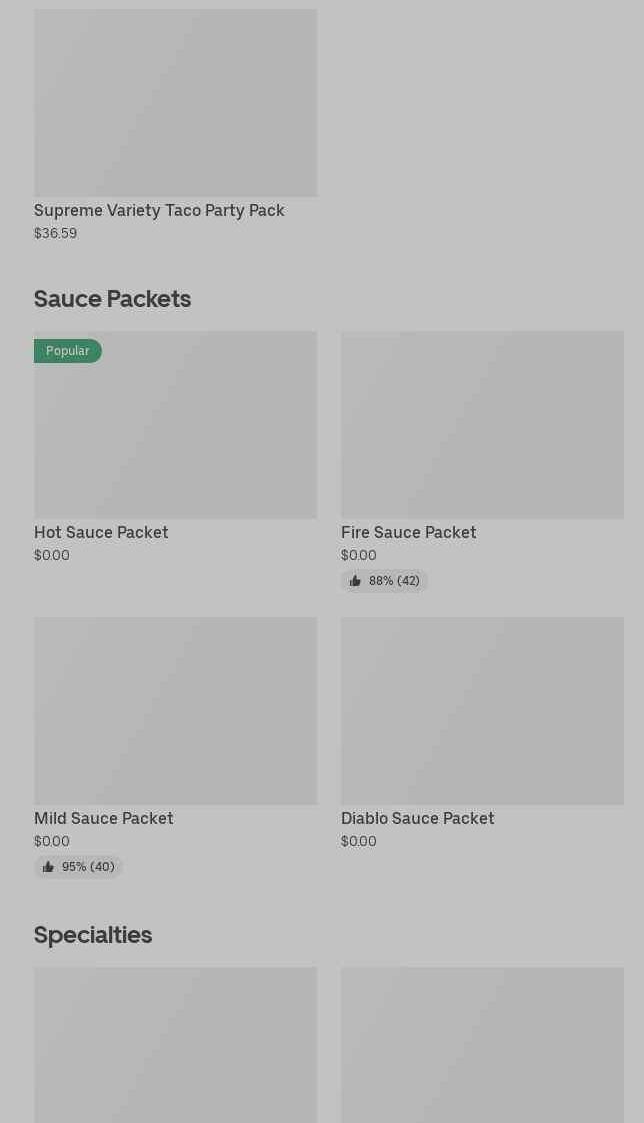Click the Specialties section heading

(x=93, y=934)
